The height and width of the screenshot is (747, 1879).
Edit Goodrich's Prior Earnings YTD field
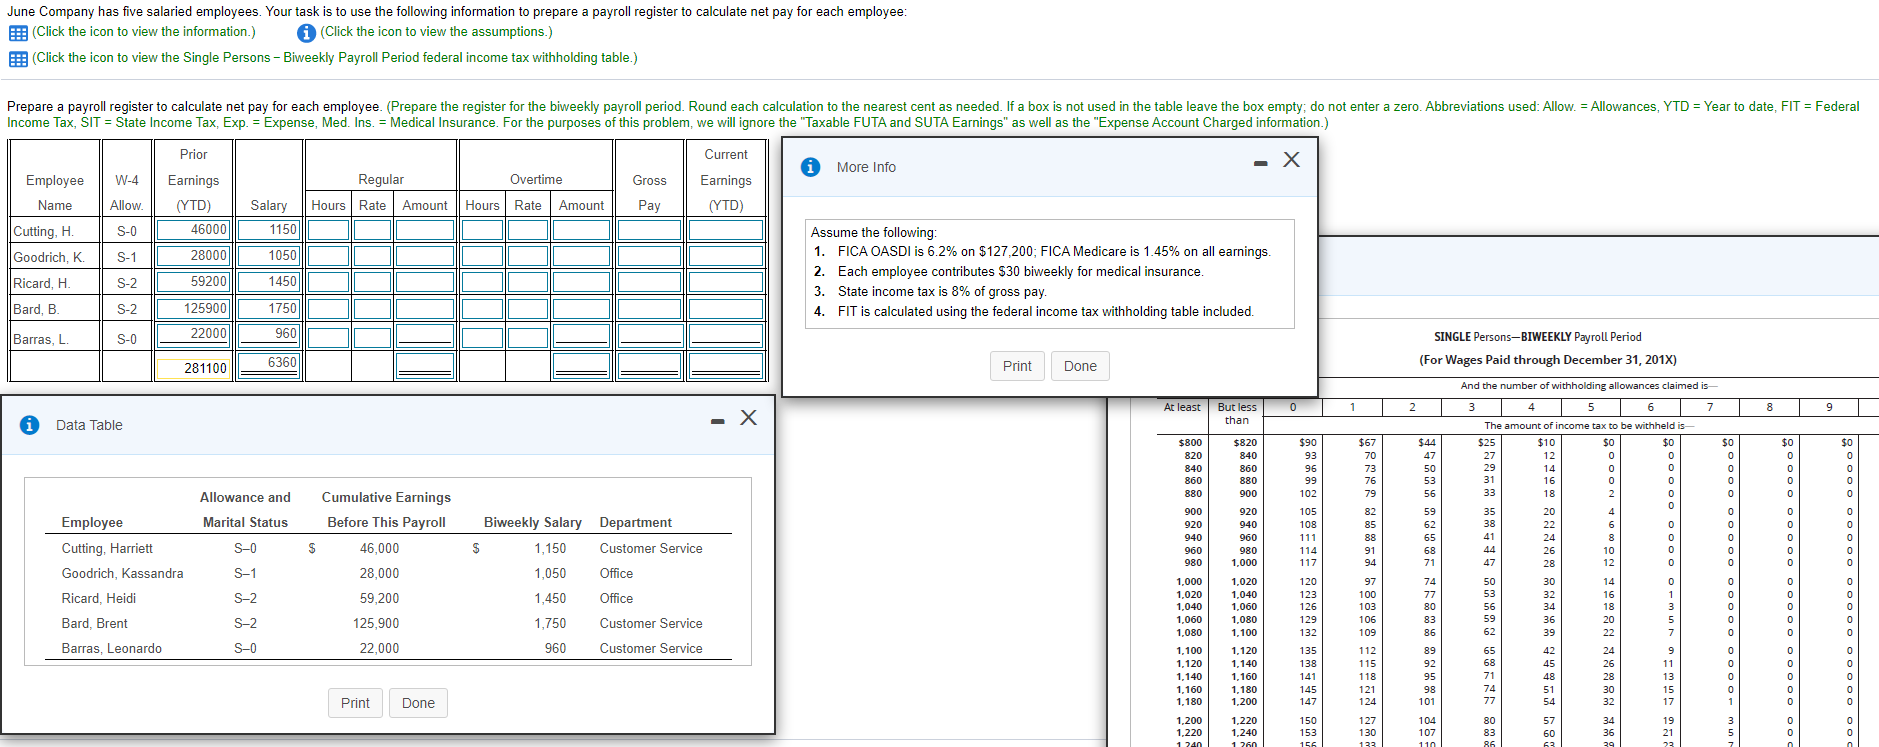coord(192,256)
